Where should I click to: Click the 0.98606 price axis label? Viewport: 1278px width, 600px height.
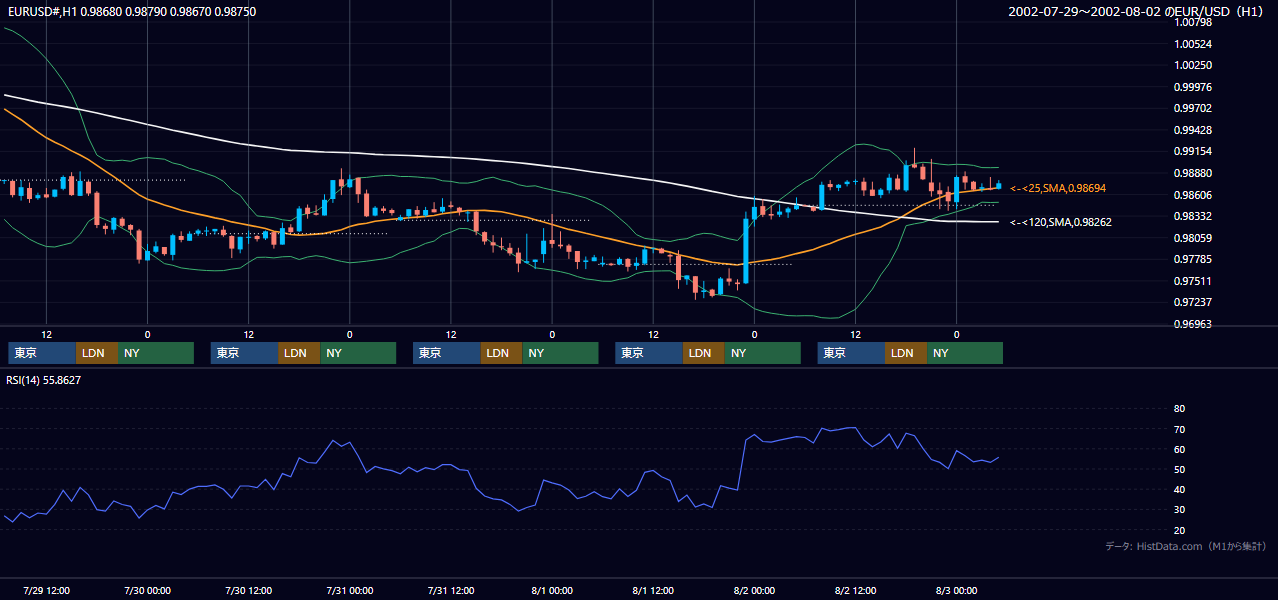[1194, 195]
